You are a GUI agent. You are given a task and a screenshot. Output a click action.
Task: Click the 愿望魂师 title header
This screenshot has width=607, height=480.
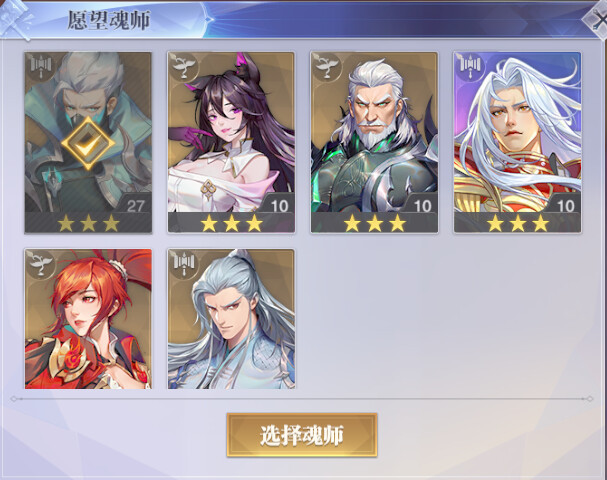point(109,20)
